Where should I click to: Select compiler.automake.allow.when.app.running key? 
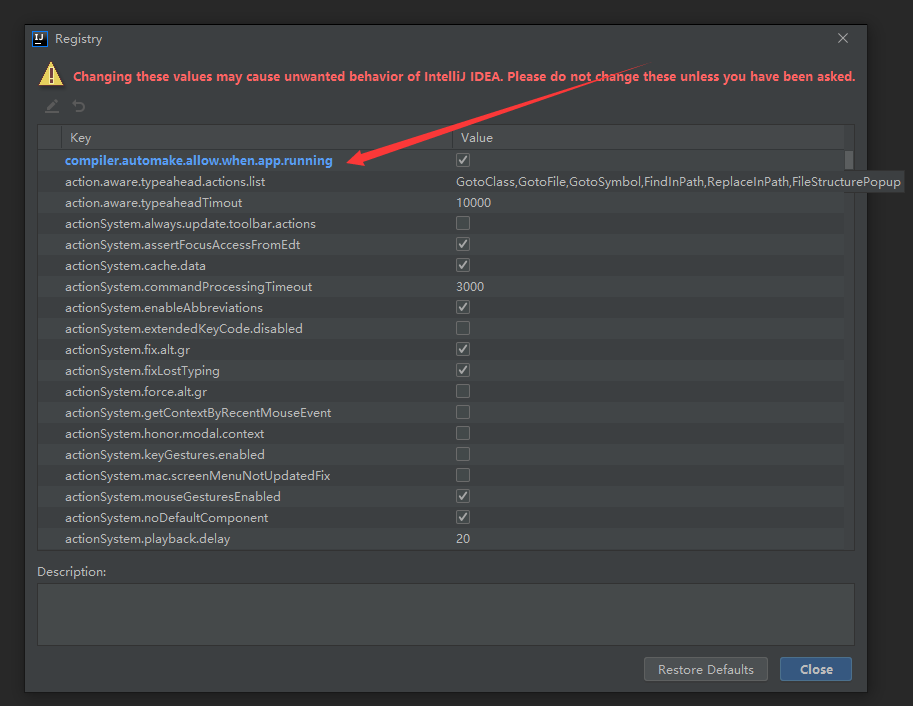(x=199, y=160)
